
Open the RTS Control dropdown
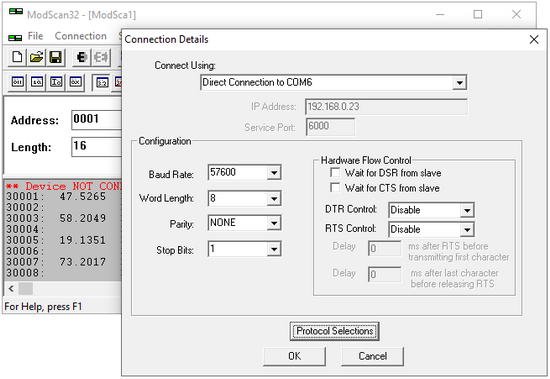pos(467,230)
